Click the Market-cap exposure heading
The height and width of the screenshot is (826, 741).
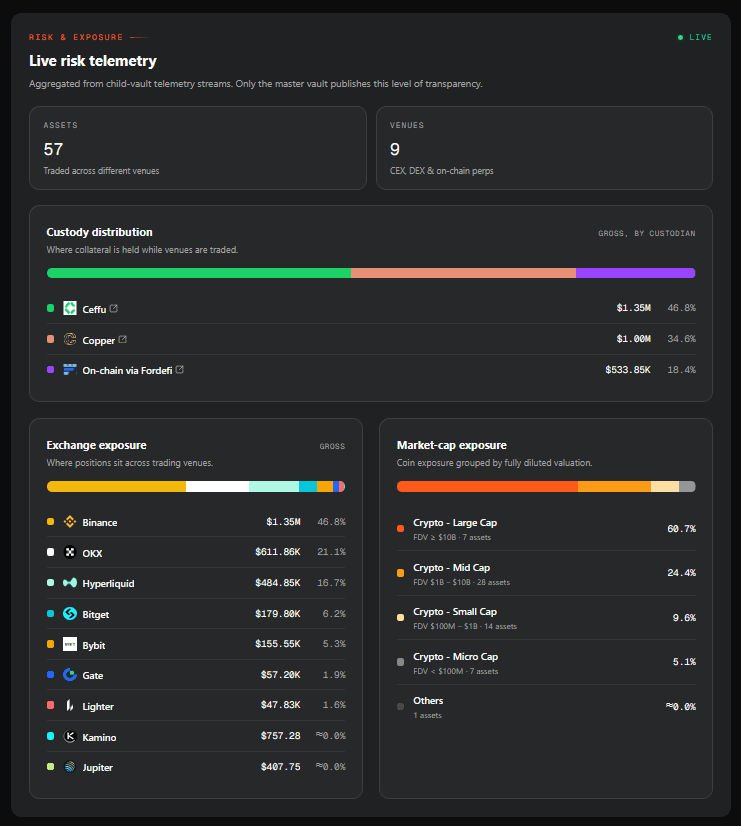[x=451, y=445]
